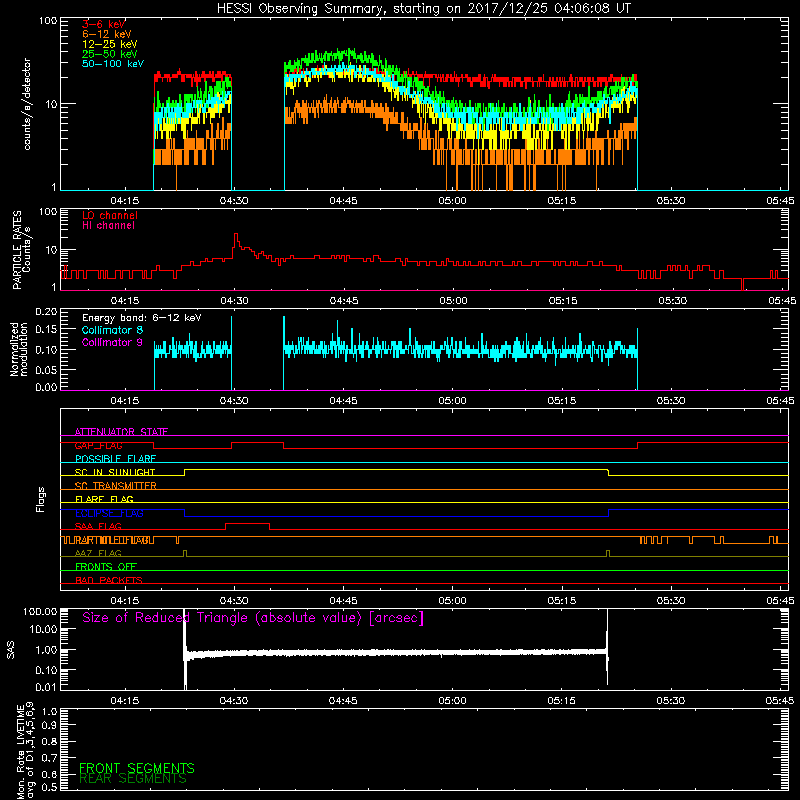Click the ECLIPSE_FLAG label
800x800 pixels.
pos(109,513)
